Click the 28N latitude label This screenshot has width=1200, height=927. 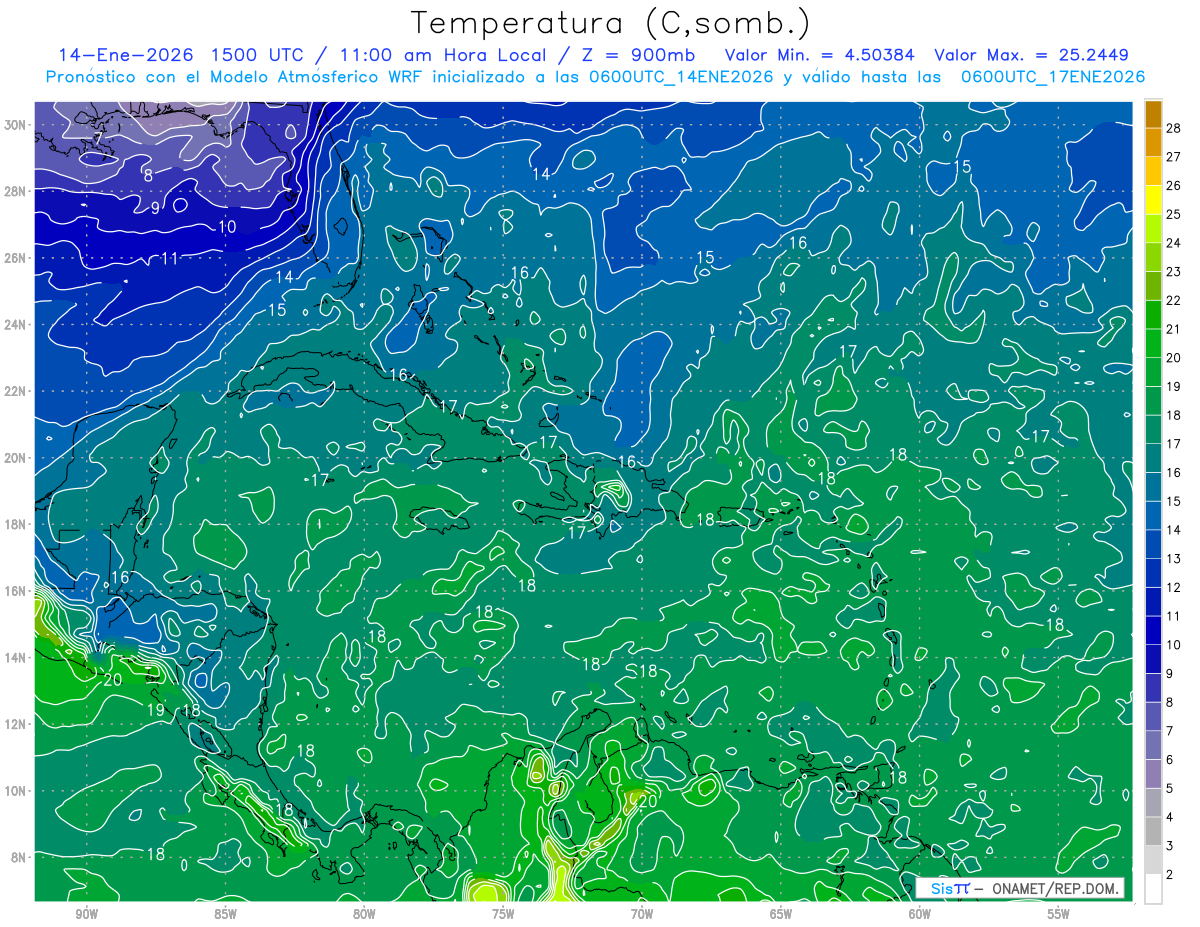pos(17,191)
